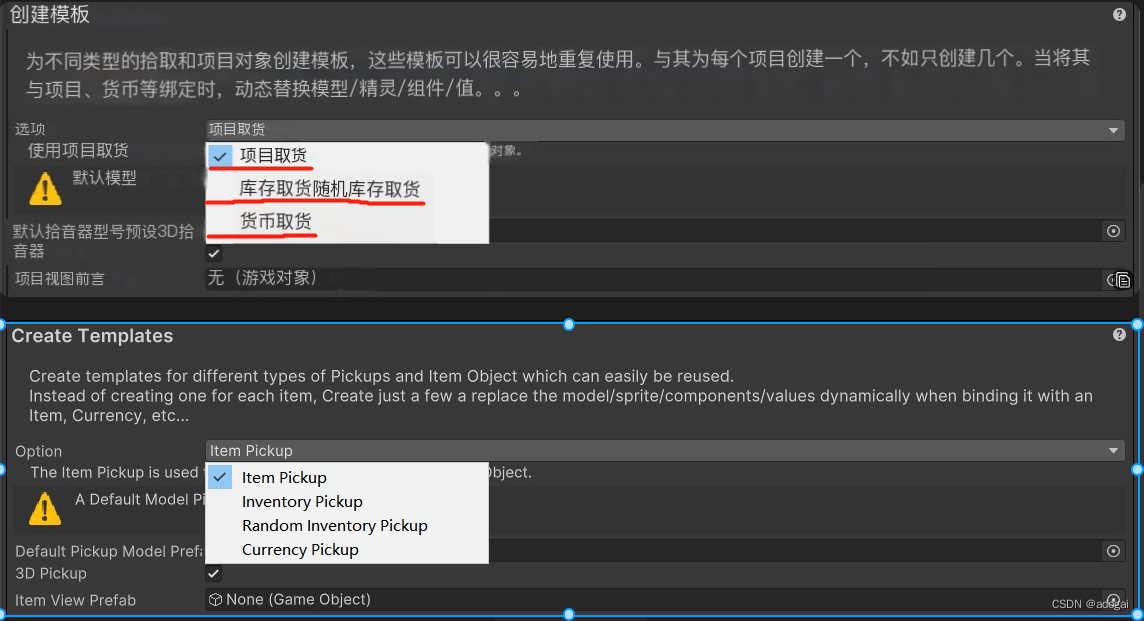Choose Currency Pickup from the list
Image resolution: width=1144 pixels, height=621 pixels.
coord(347,549)
